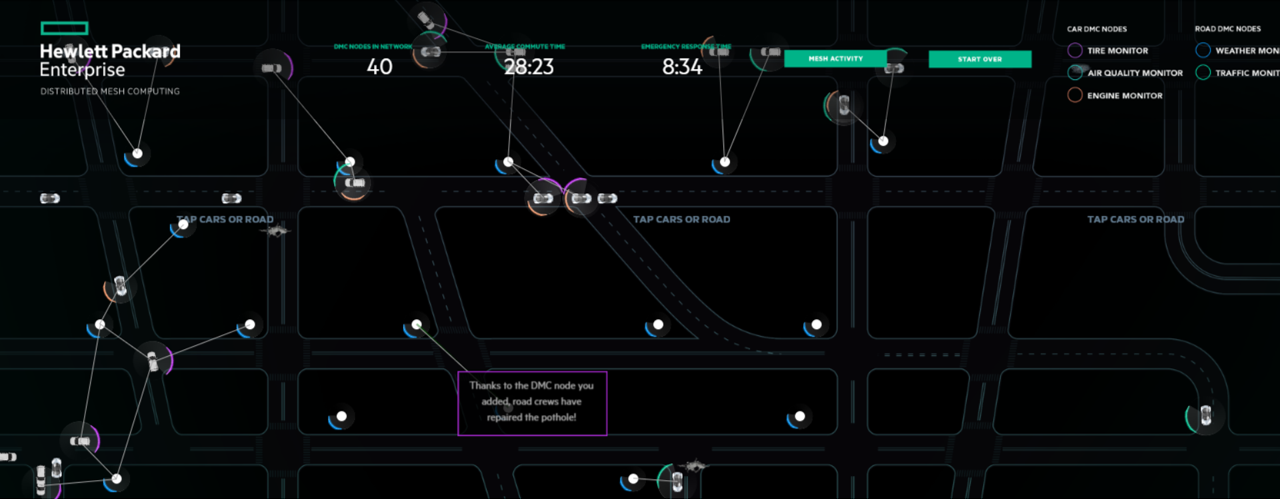This screenshot has height=499, width=1280.
Task: Tap the green-ringed car at the bottom center
Action: [676, 480]
